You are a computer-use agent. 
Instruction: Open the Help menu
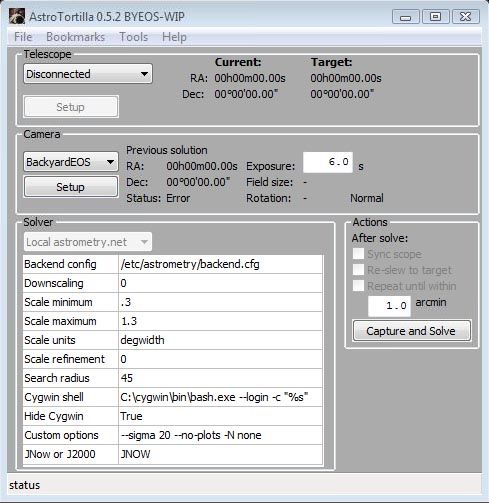pyautogui.click(x=174, y=37)
